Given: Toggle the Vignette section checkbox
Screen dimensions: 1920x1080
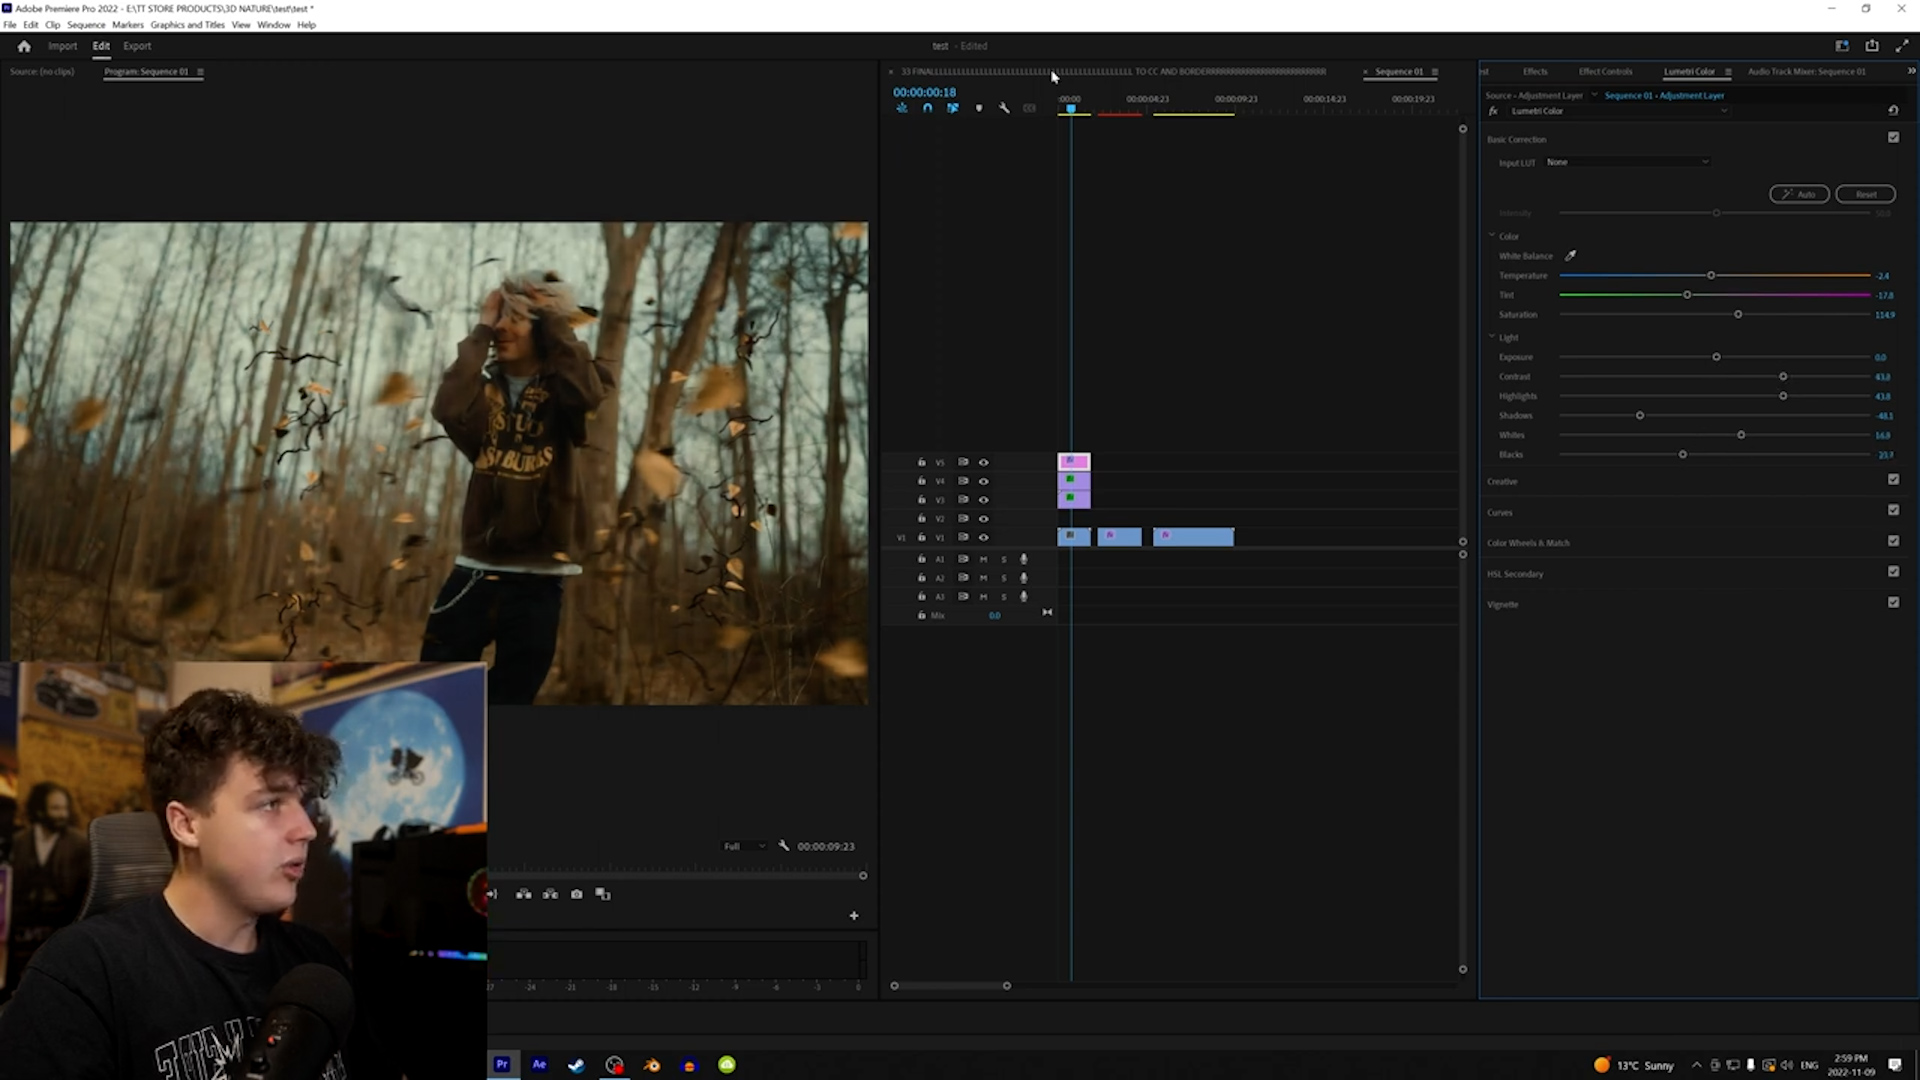Looking at the screenshot, I should click(x=1893, y=603).
